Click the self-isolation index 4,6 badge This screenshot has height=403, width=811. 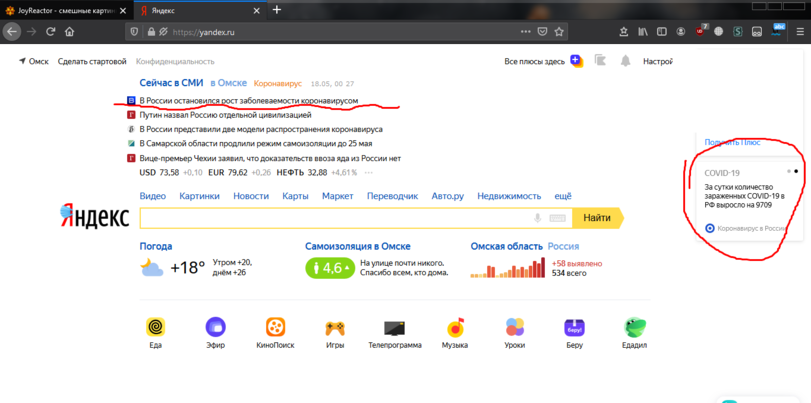coord(330,268)
